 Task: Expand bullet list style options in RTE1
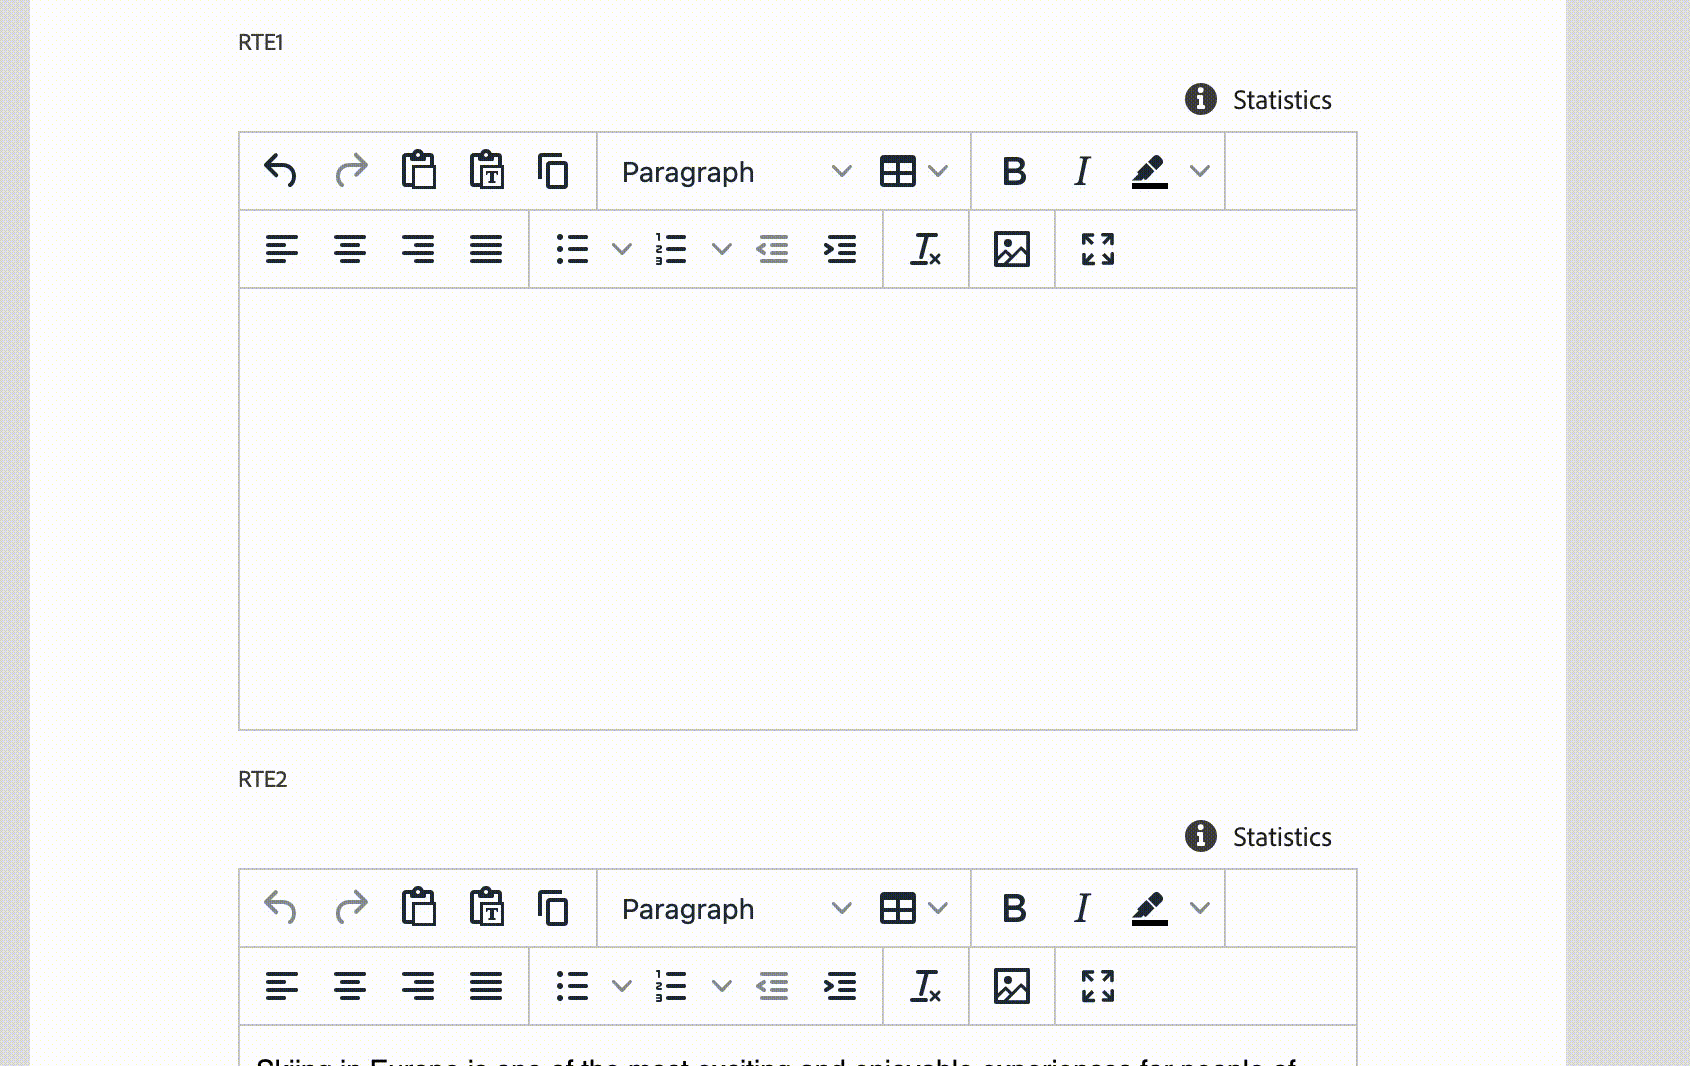[622, 249]
